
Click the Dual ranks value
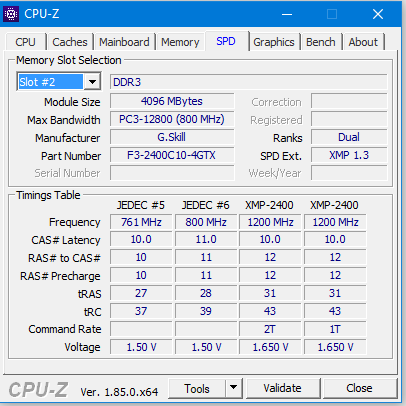[349, 137]
